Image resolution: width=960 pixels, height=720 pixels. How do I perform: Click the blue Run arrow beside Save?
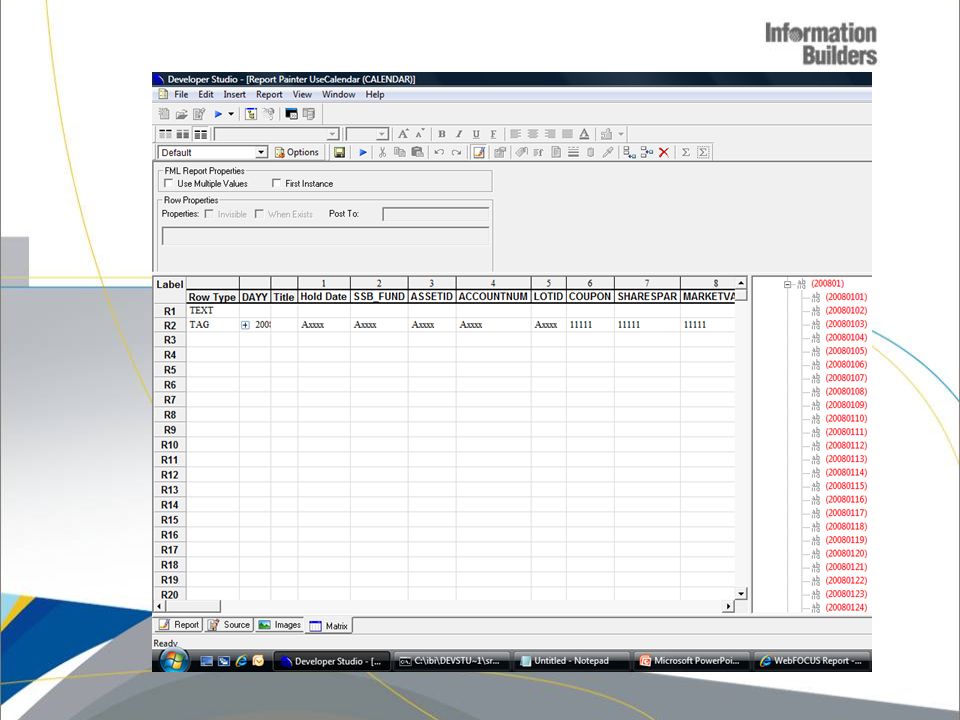tap(362, 152)
